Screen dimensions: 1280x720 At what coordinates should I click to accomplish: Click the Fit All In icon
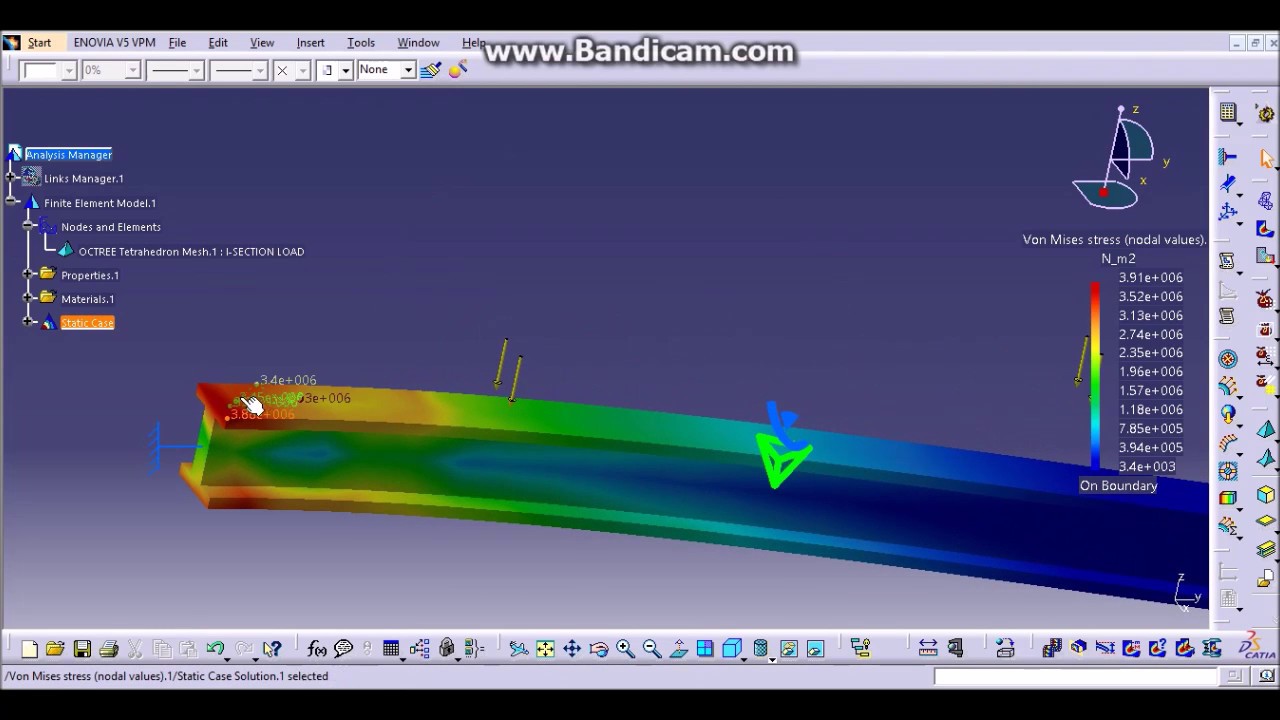(545, 649)
